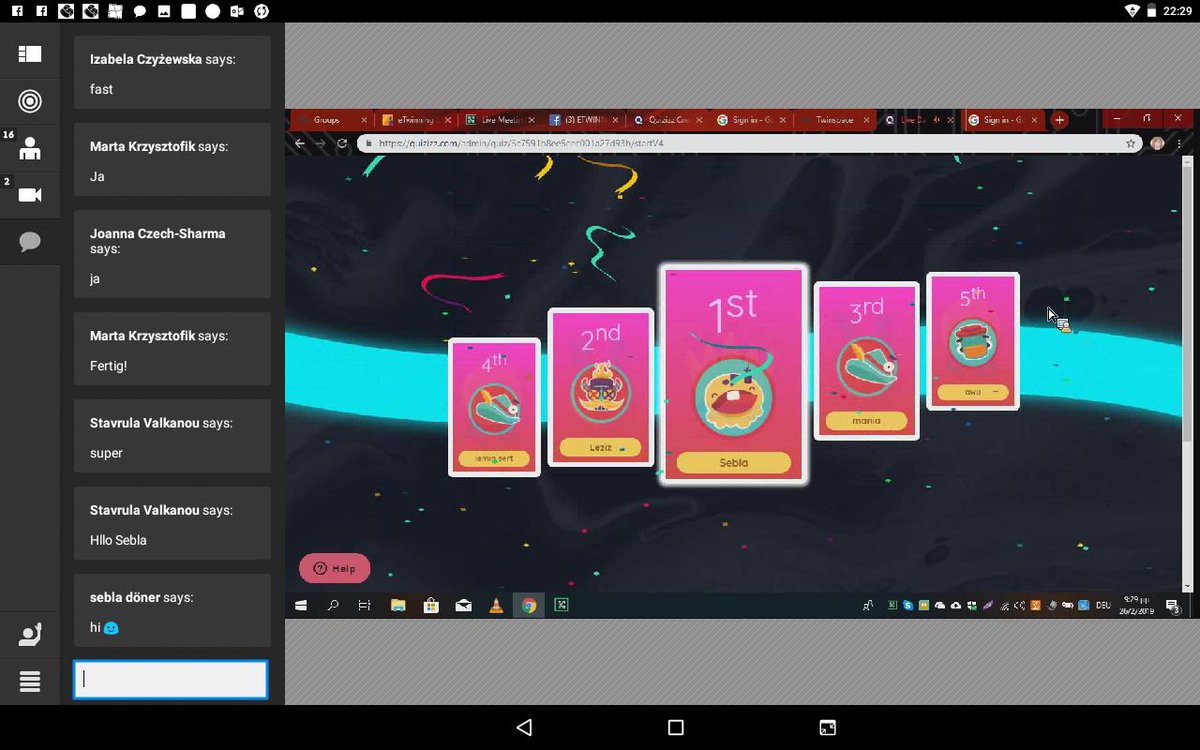Tap the Android recent apps button
The image size is (1200, 750).
pyautogui.click(x=828, y=727)
